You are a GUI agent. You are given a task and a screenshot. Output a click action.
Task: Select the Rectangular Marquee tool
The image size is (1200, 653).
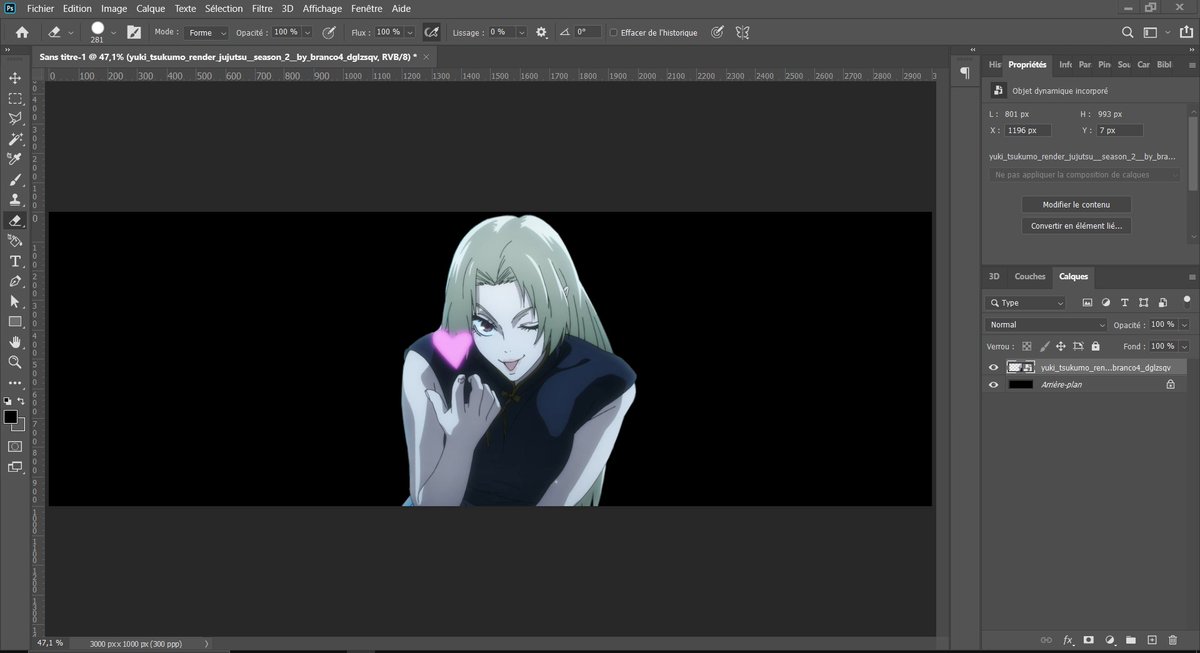click(x=15, y=98)
